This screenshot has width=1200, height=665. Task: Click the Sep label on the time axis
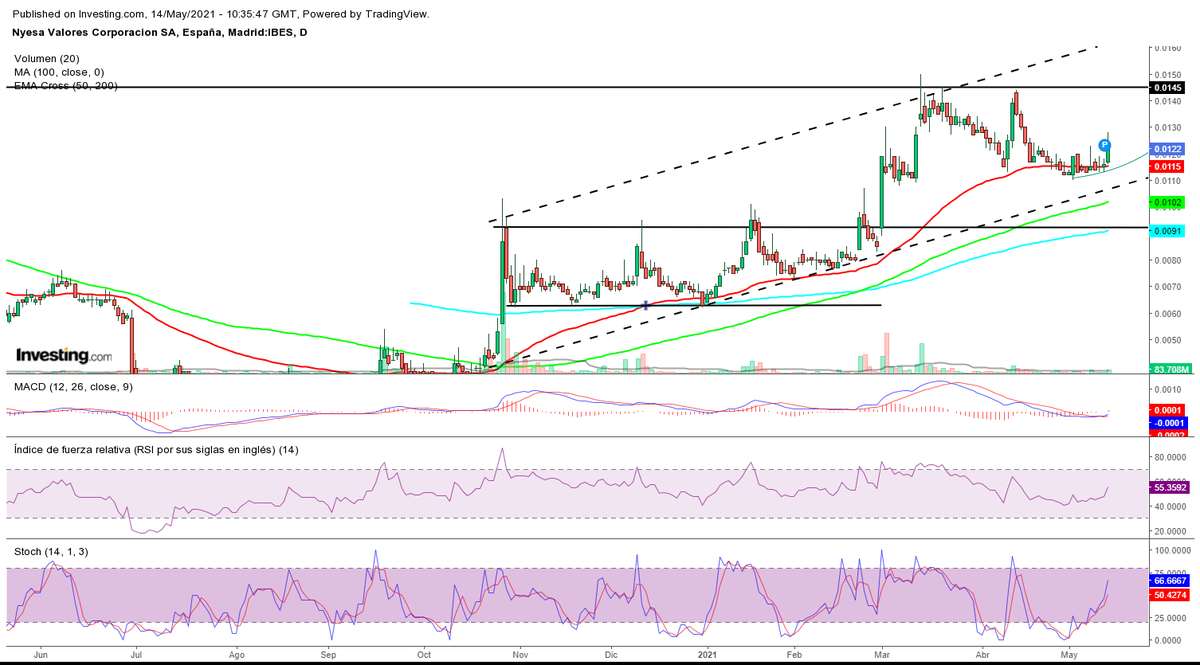pos(330,655)
